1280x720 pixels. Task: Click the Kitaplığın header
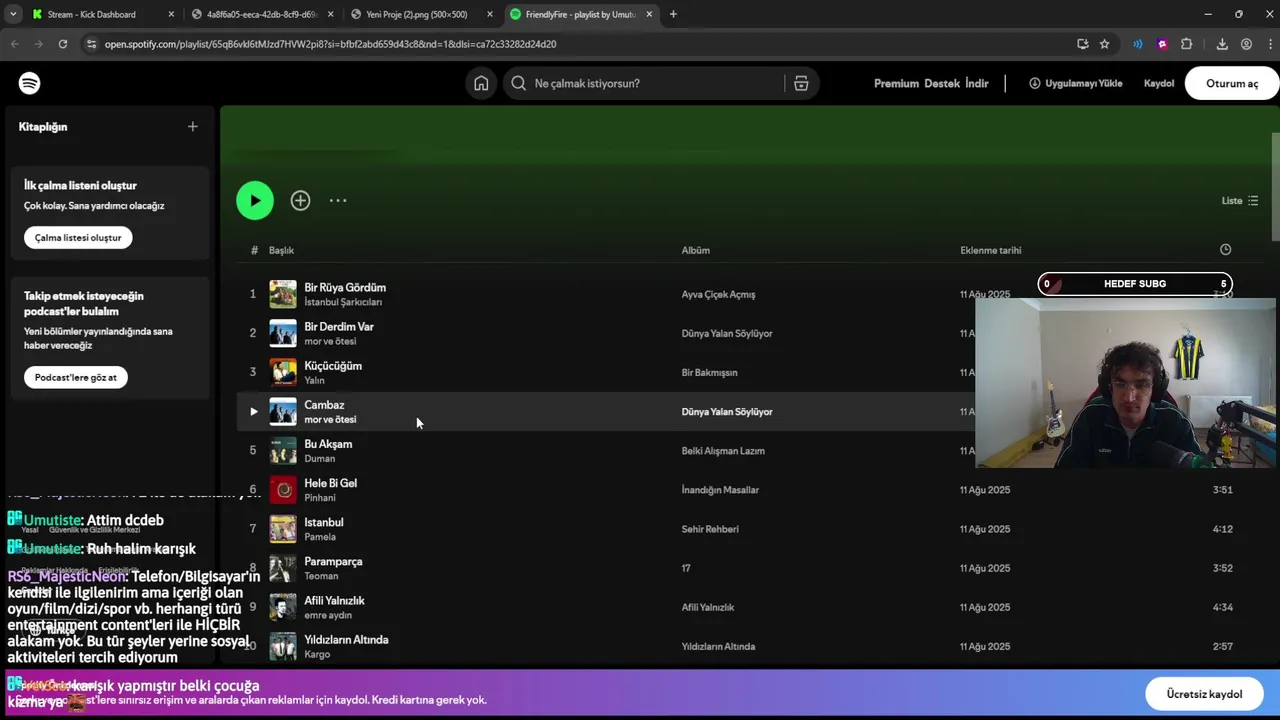click(43, 126)
